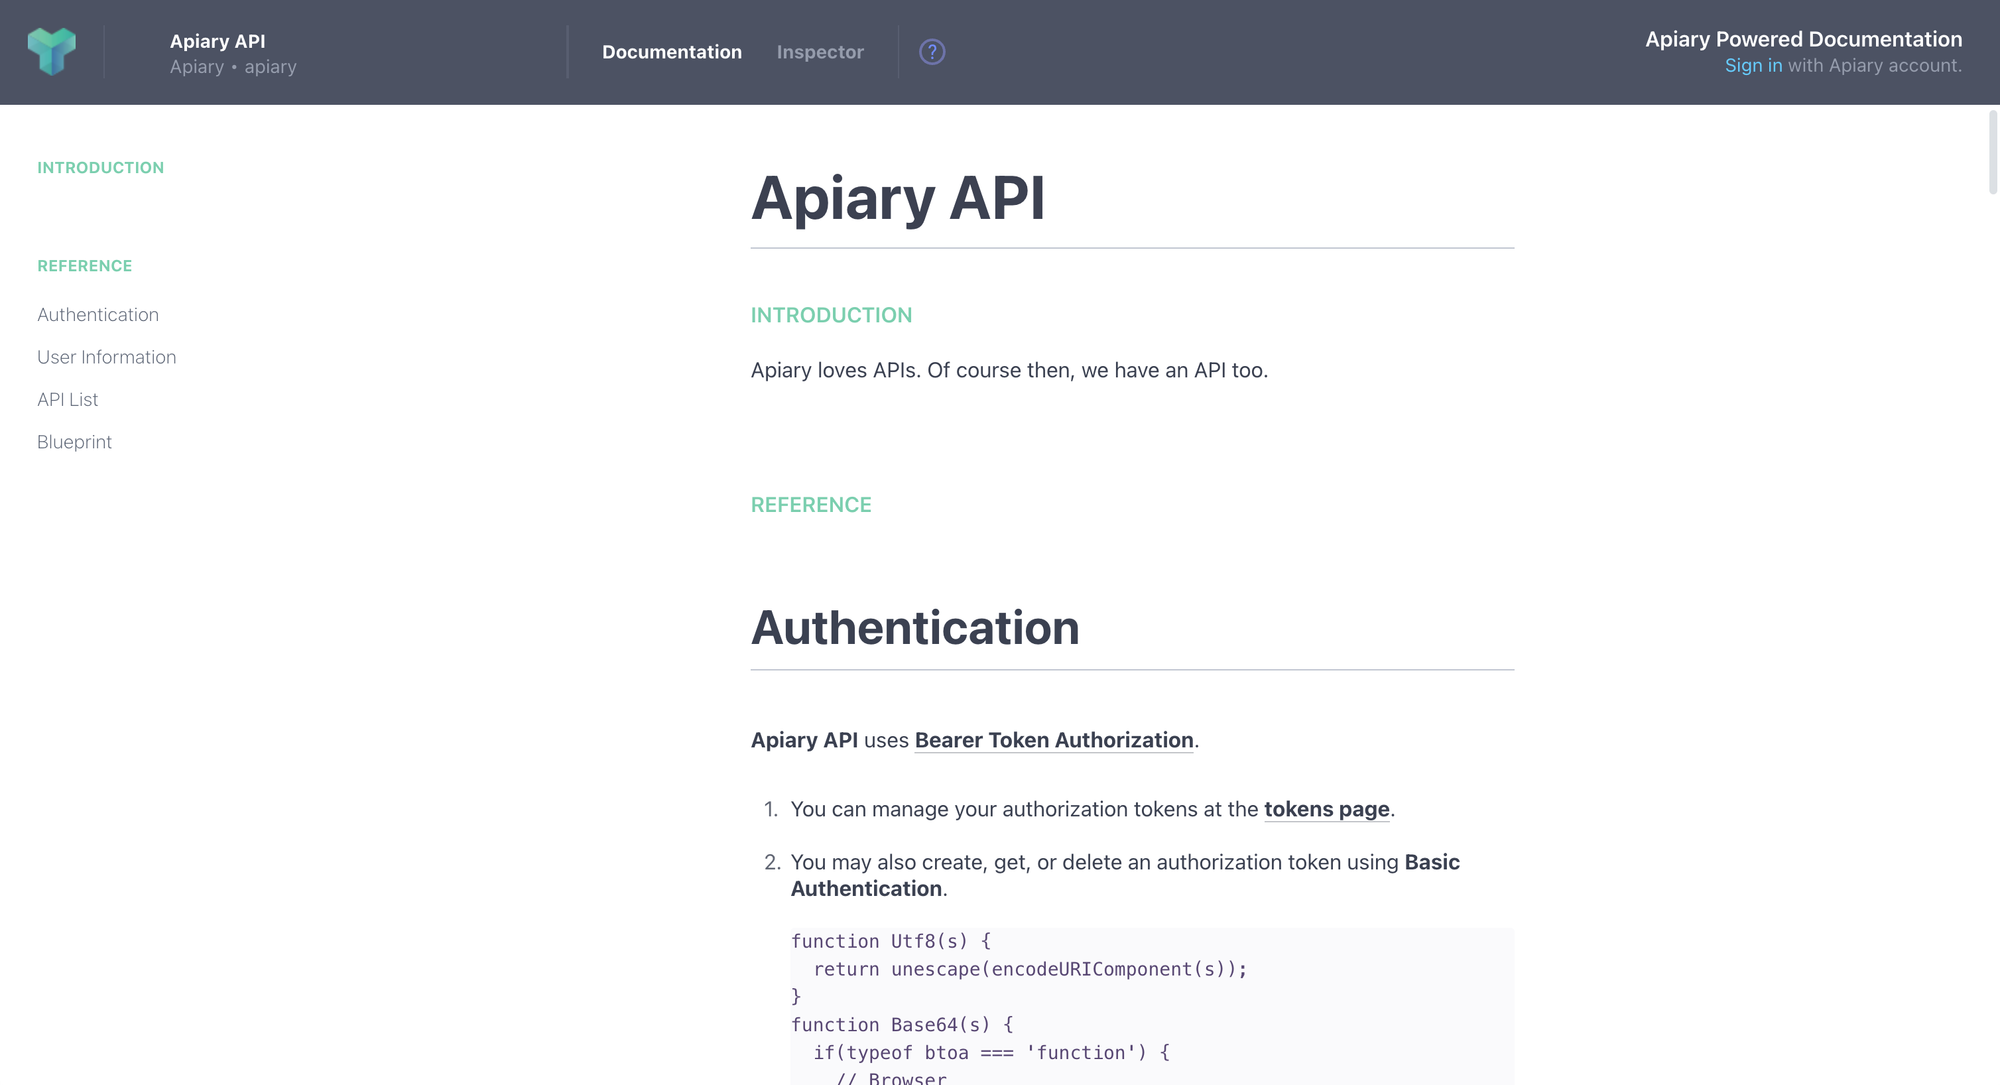Screen dimensions: 2000x1085
Task: Click the INTRODUCTION heading in the content
Action: pyautogui.click(x=831, y=315)
